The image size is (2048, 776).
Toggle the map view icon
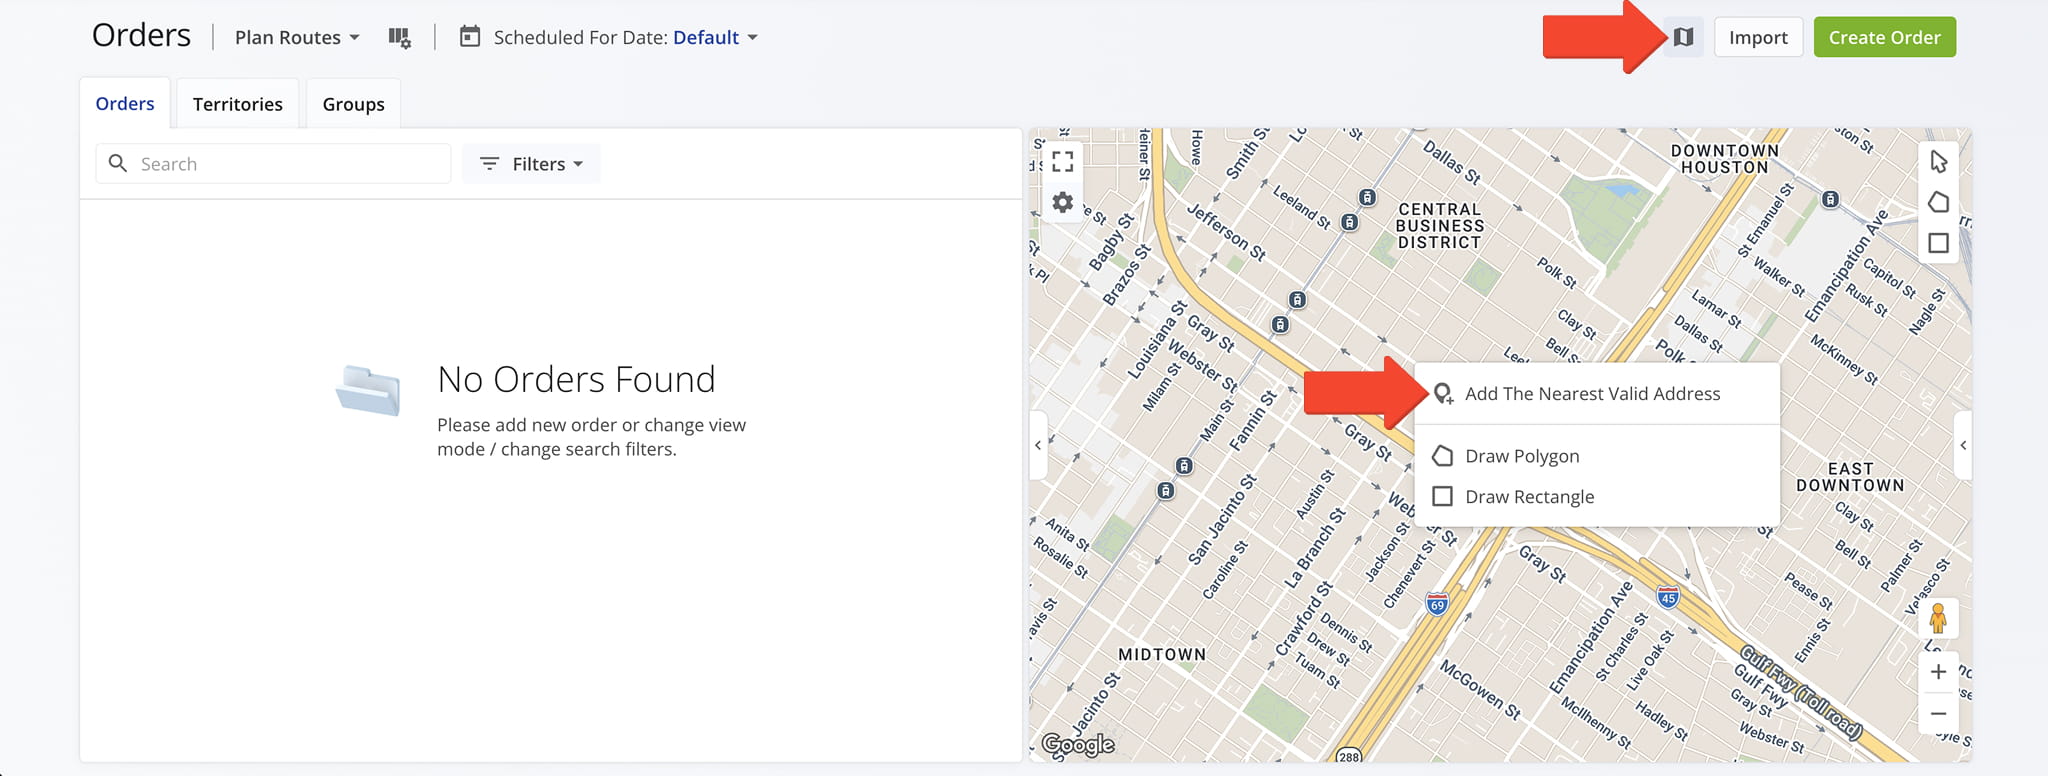(x=1684, y=37)
